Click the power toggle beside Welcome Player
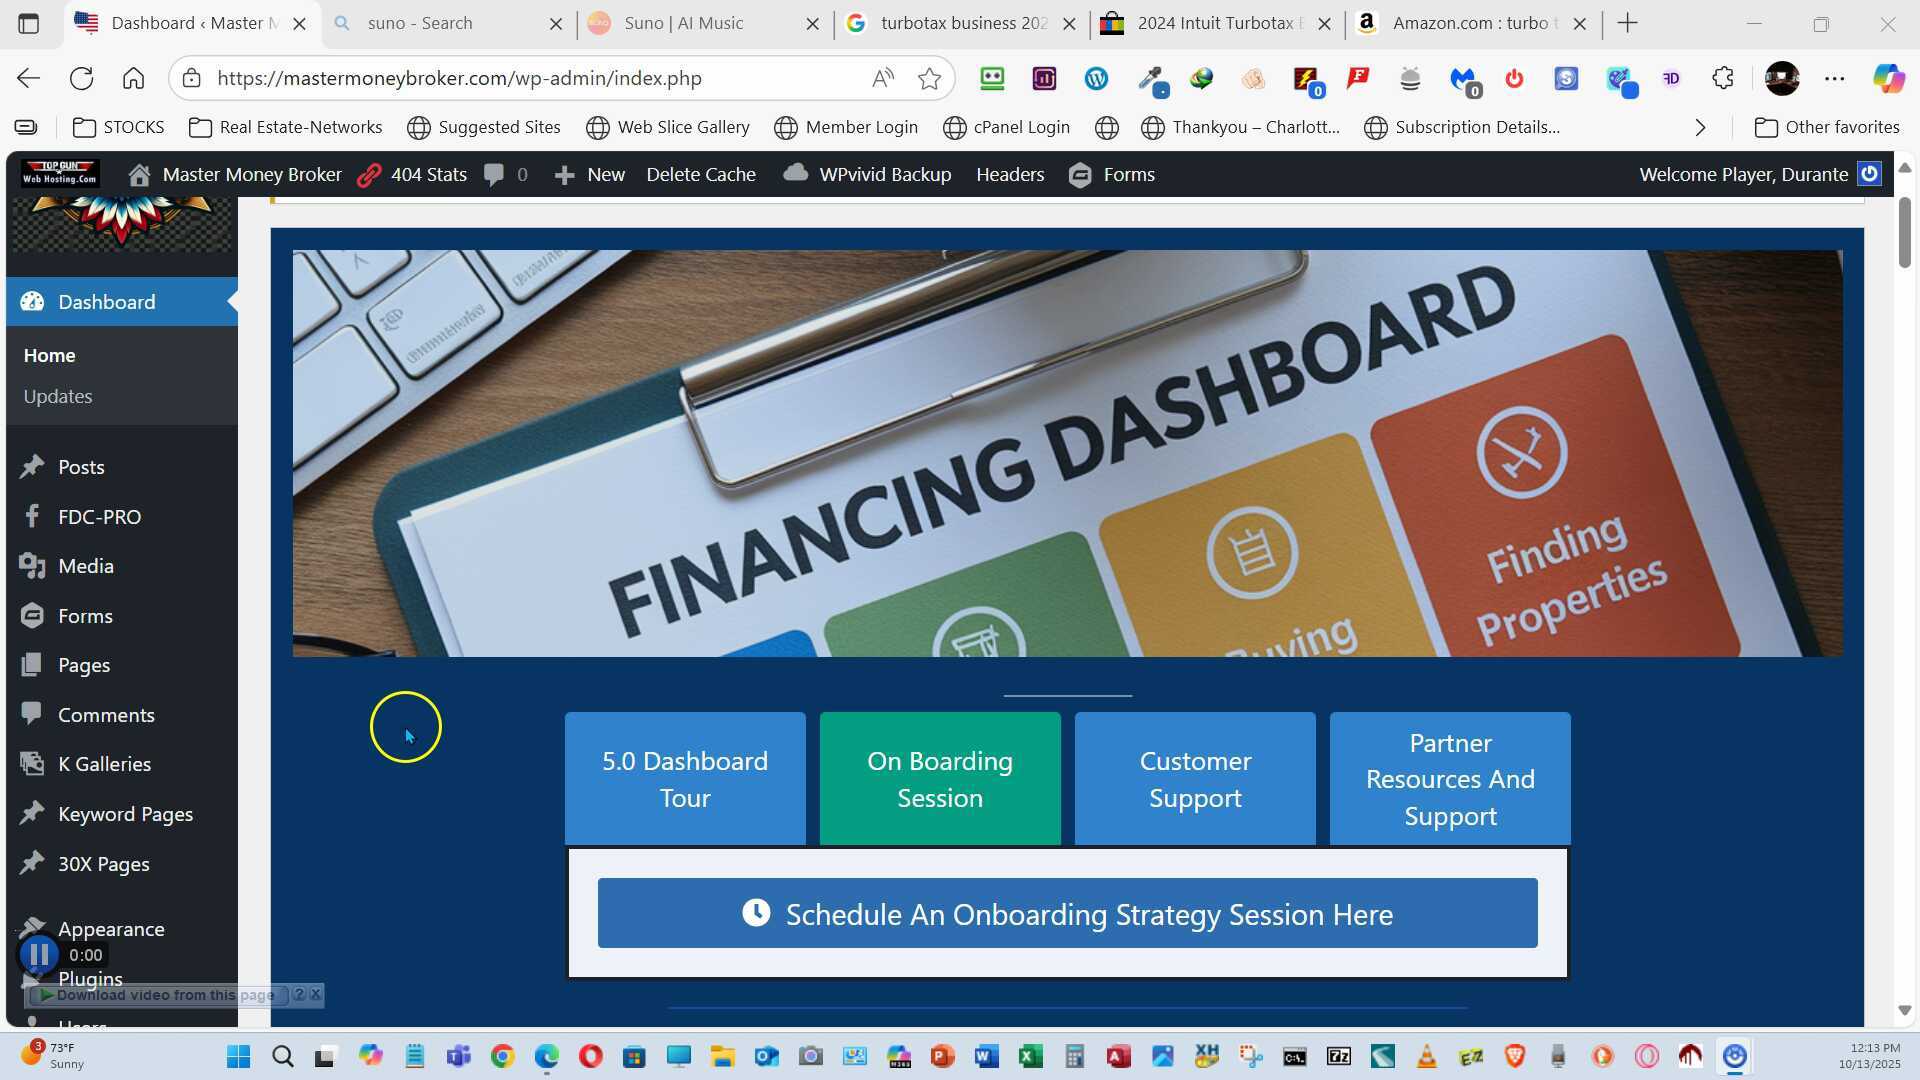This screenshot has width=1920, height=1080. click(x=1869, y=174)
